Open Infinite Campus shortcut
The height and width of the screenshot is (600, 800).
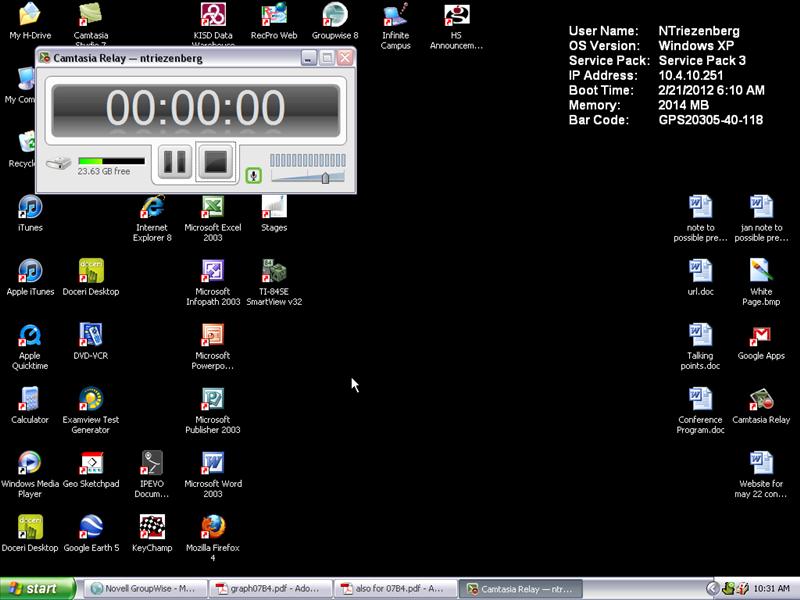pos(395,26)
